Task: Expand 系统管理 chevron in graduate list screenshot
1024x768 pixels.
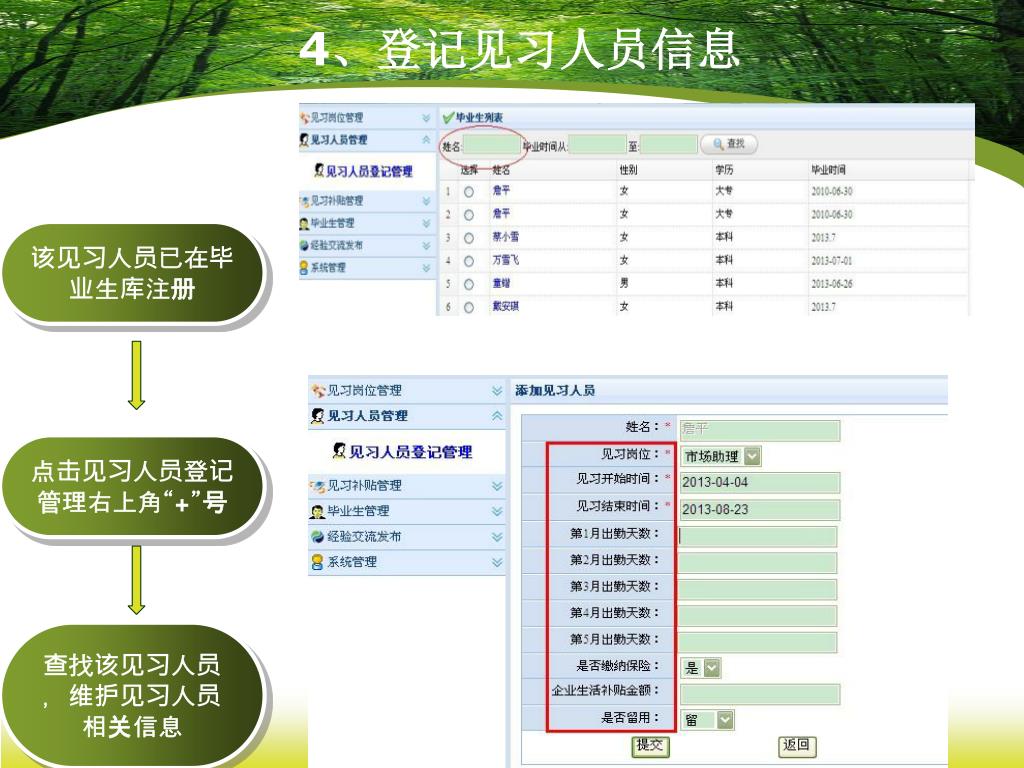Action: pos(426,268)
